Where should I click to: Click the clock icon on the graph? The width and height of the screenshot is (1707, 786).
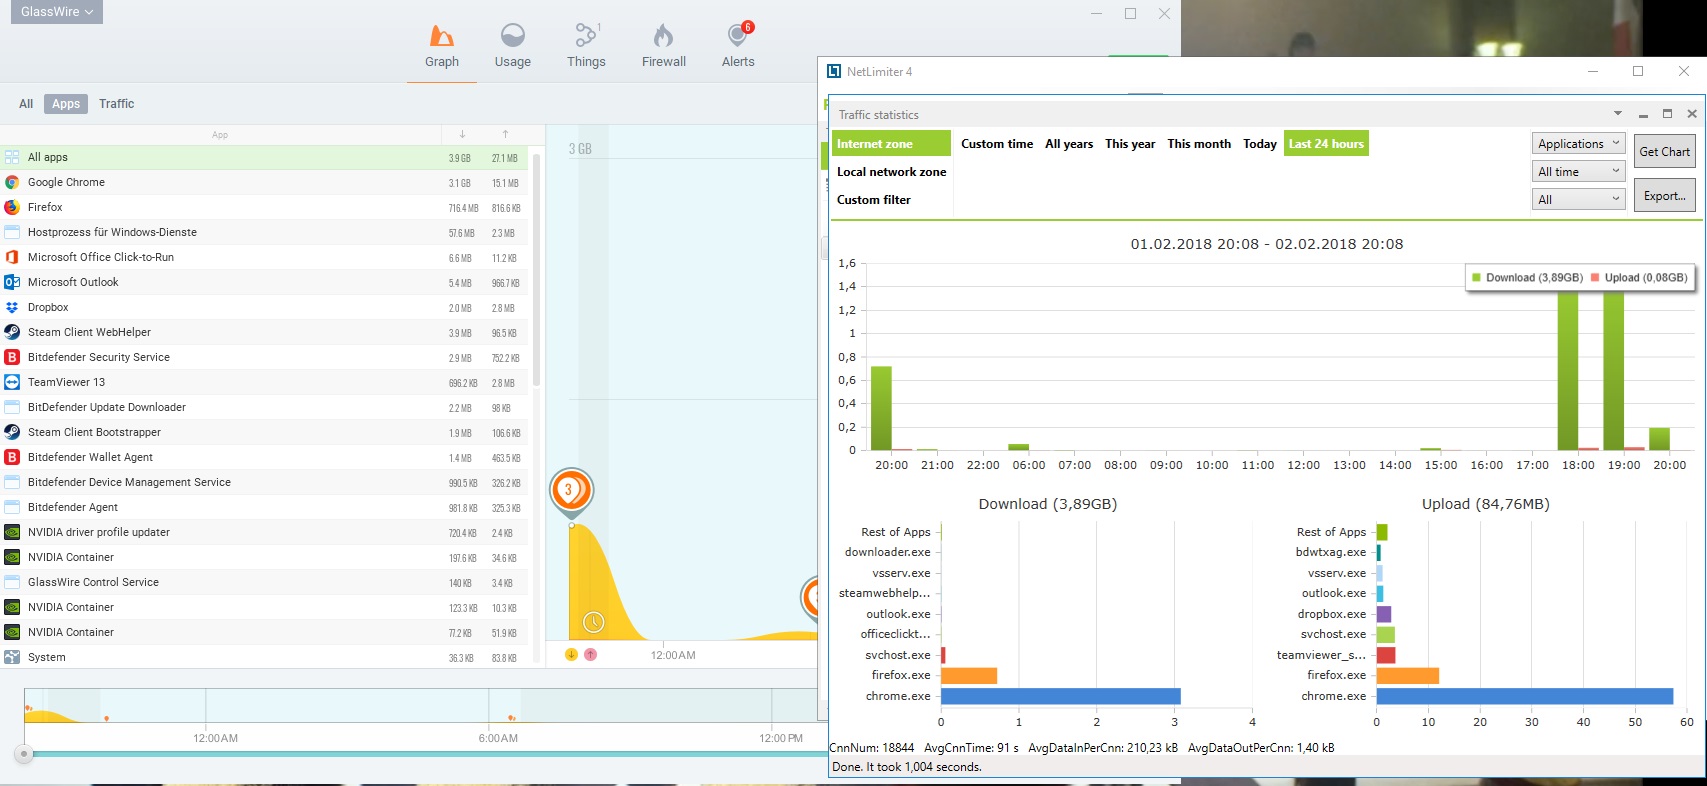593,622
